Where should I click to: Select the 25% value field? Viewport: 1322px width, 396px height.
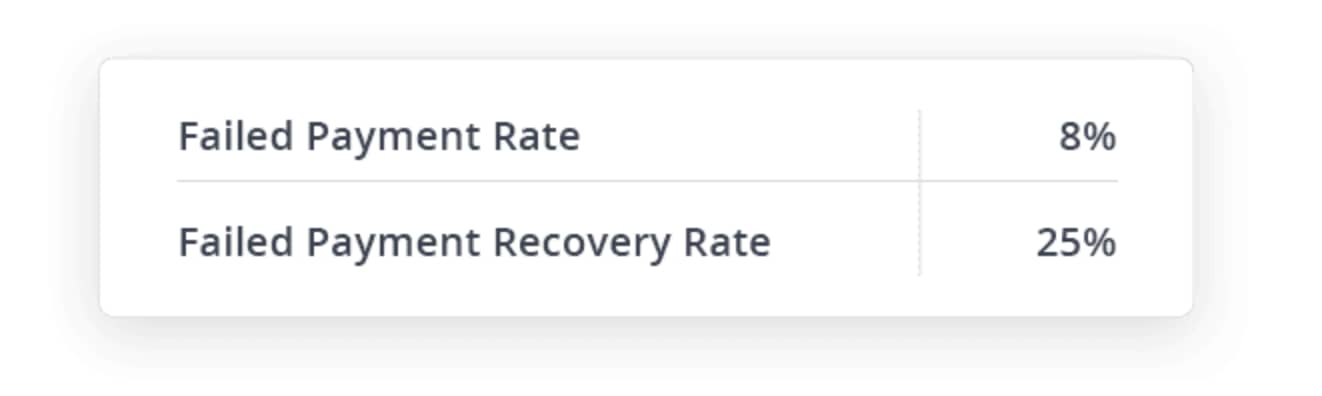[1076, 243]
